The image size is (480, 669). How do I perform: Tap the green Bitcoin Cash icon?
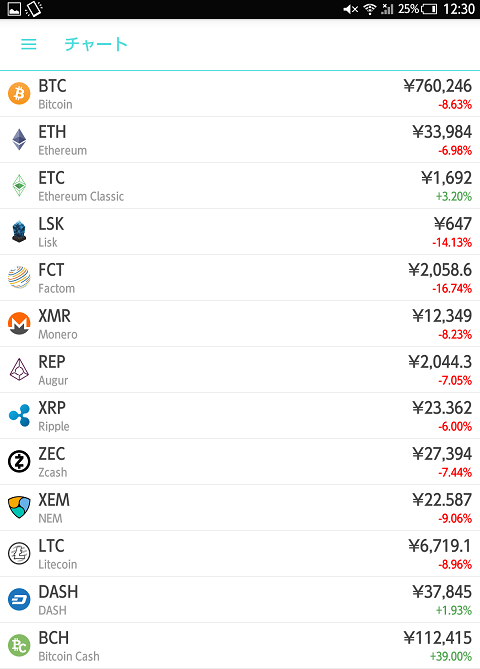(x=19, y=646)
